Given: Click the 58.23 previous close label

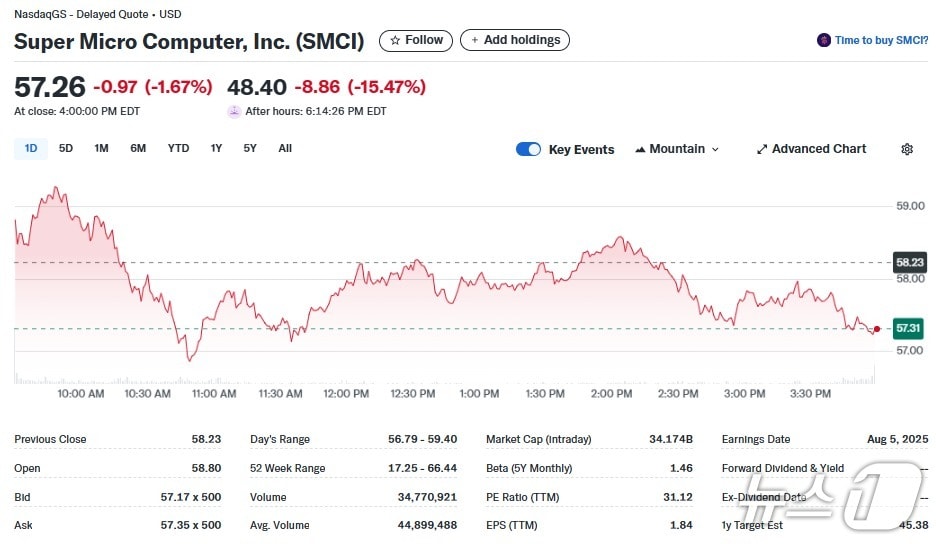Looking at the screenshot, I should tap(909, 262).
